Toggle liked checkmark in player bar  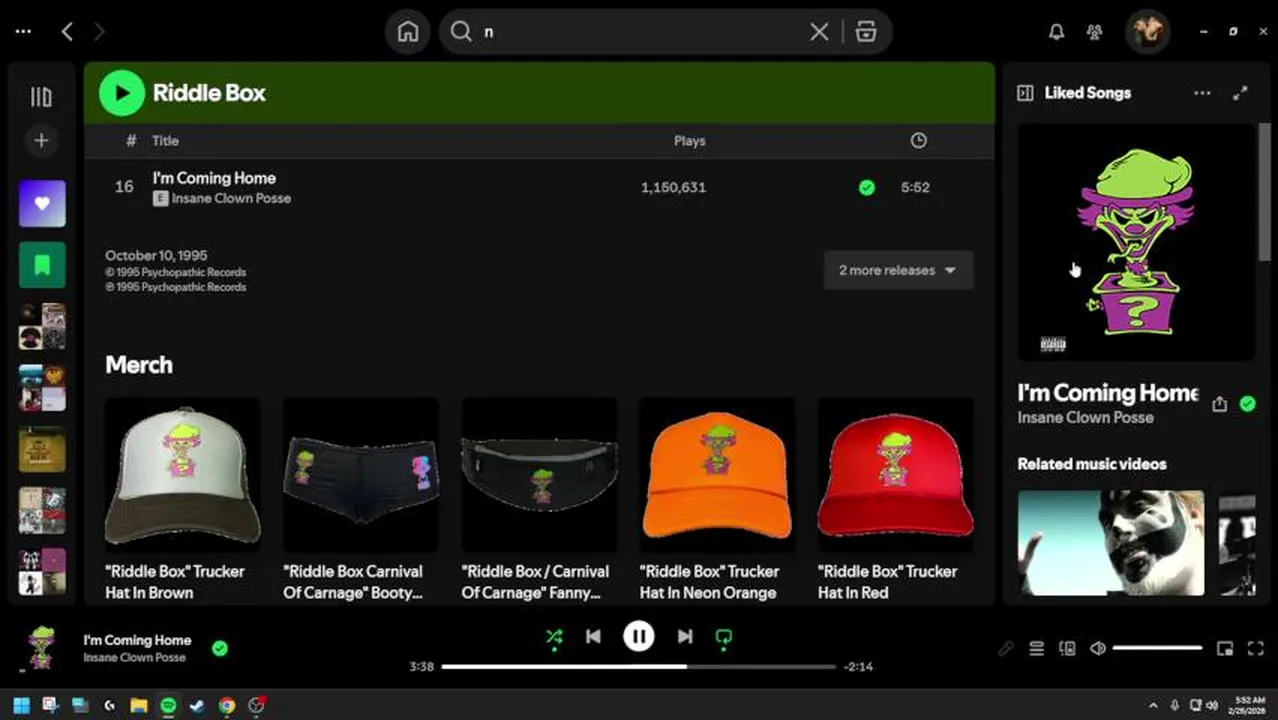[220, 648]
